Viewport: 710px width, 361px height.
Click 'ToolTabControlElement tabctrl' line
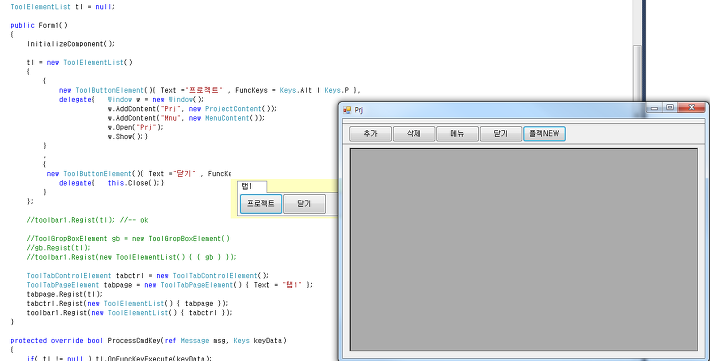[148, 276]
